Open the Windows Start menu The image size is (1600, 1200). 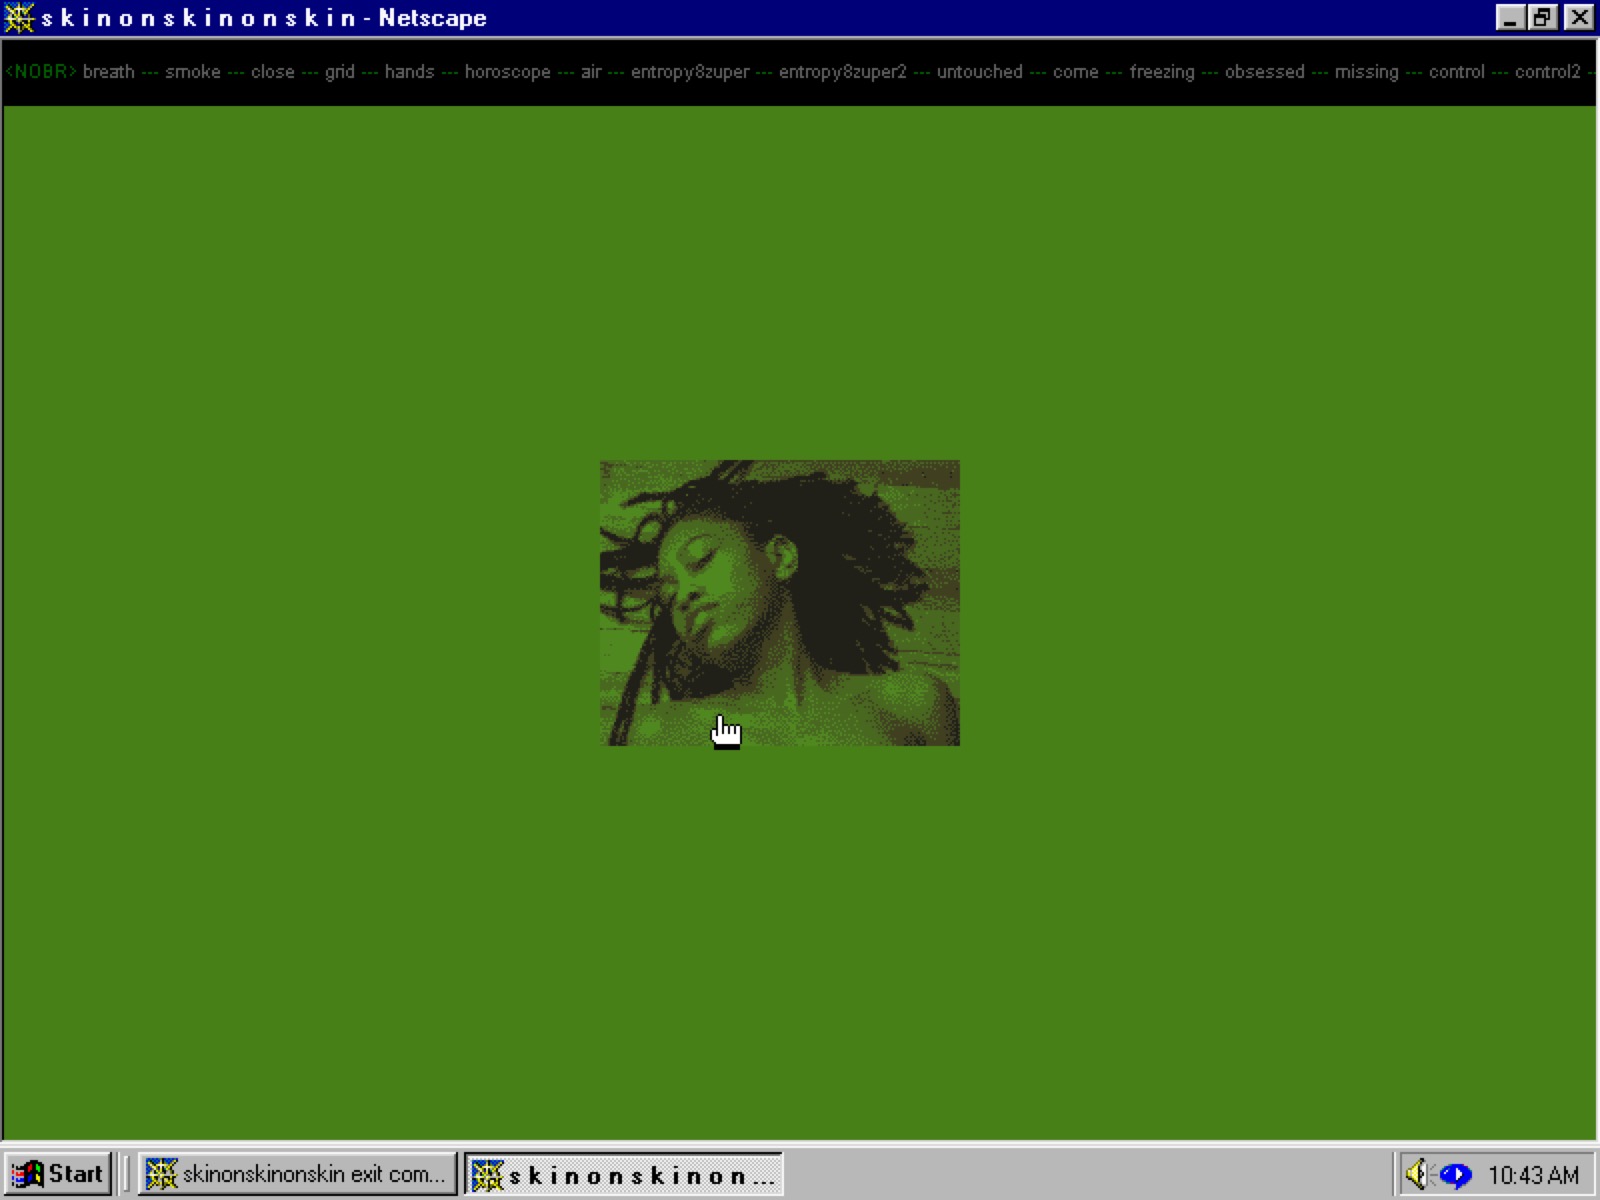coord(58,1174)
